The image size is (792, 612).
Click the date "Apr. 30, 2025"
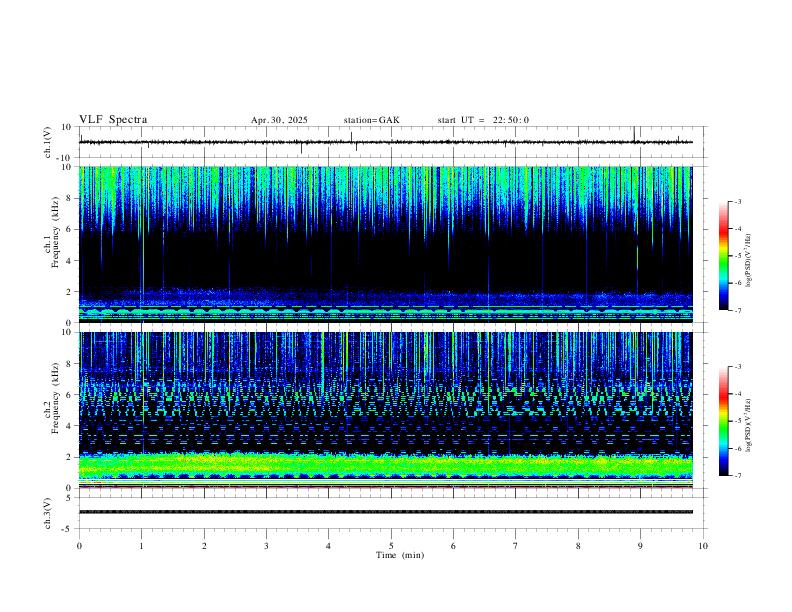pyautogui.click(x=279, y=120)
